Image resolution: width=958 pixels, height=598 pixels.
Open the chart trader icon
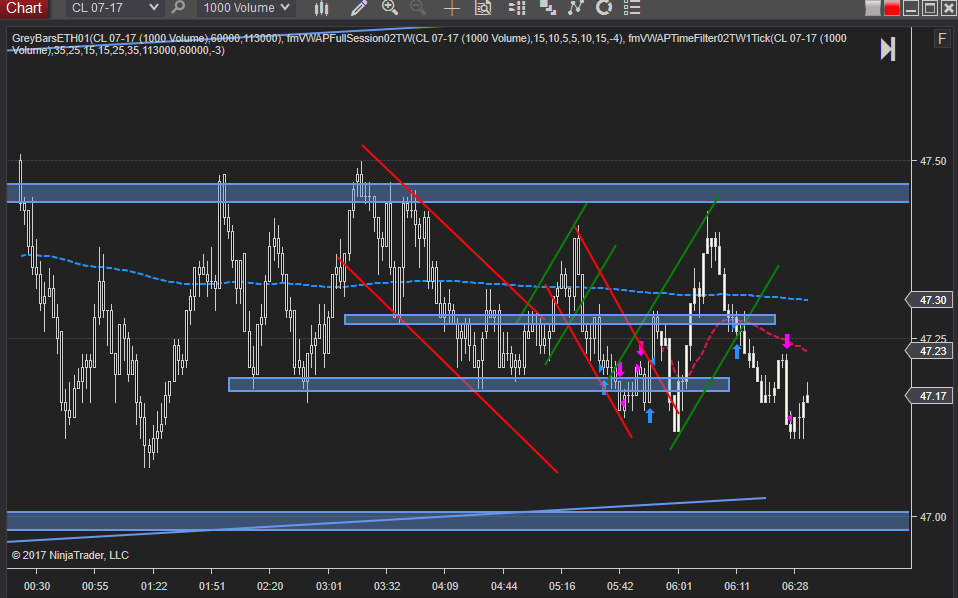517,8
